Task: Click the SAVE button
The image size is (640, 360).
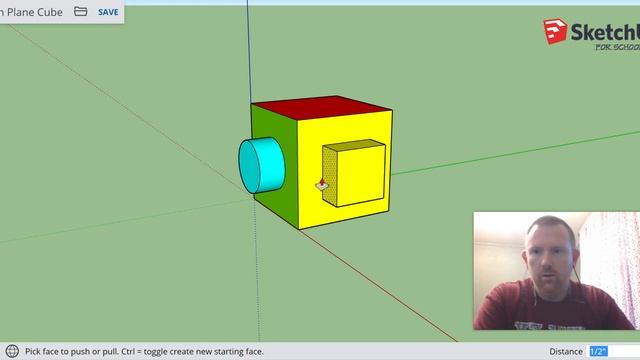Action: tap(108, 12)
